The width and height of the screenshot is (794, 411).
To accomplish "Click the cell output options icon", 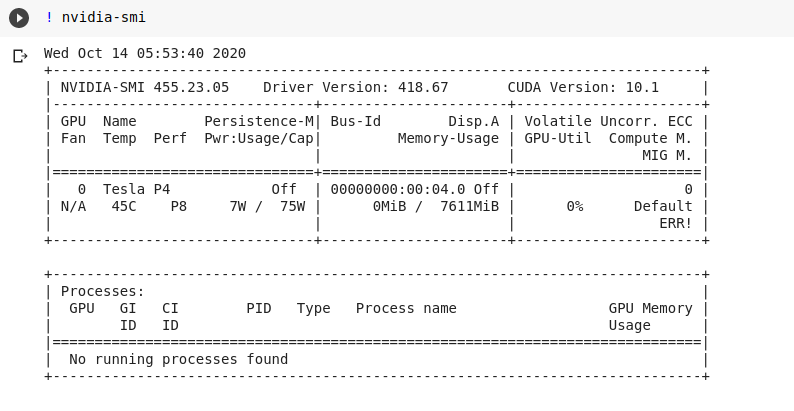I will click(20, 55).
